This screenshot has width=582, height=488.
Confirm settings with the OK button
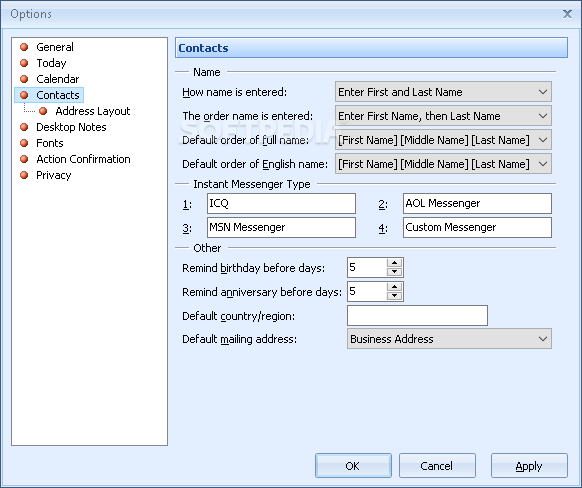click(x=353, y=465)
